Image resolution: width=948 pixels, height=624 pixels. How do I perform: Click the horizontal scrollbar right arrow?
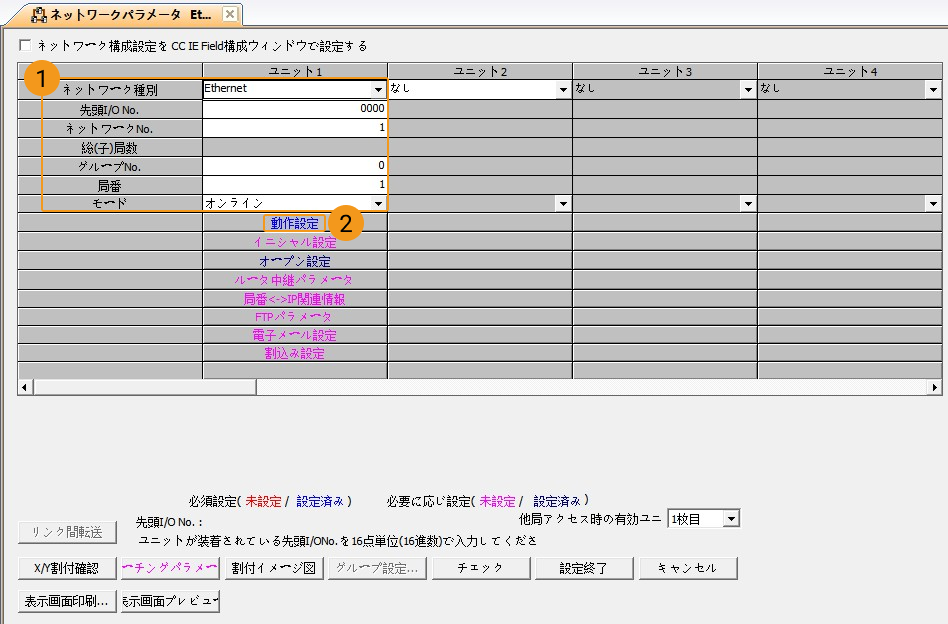935,387
